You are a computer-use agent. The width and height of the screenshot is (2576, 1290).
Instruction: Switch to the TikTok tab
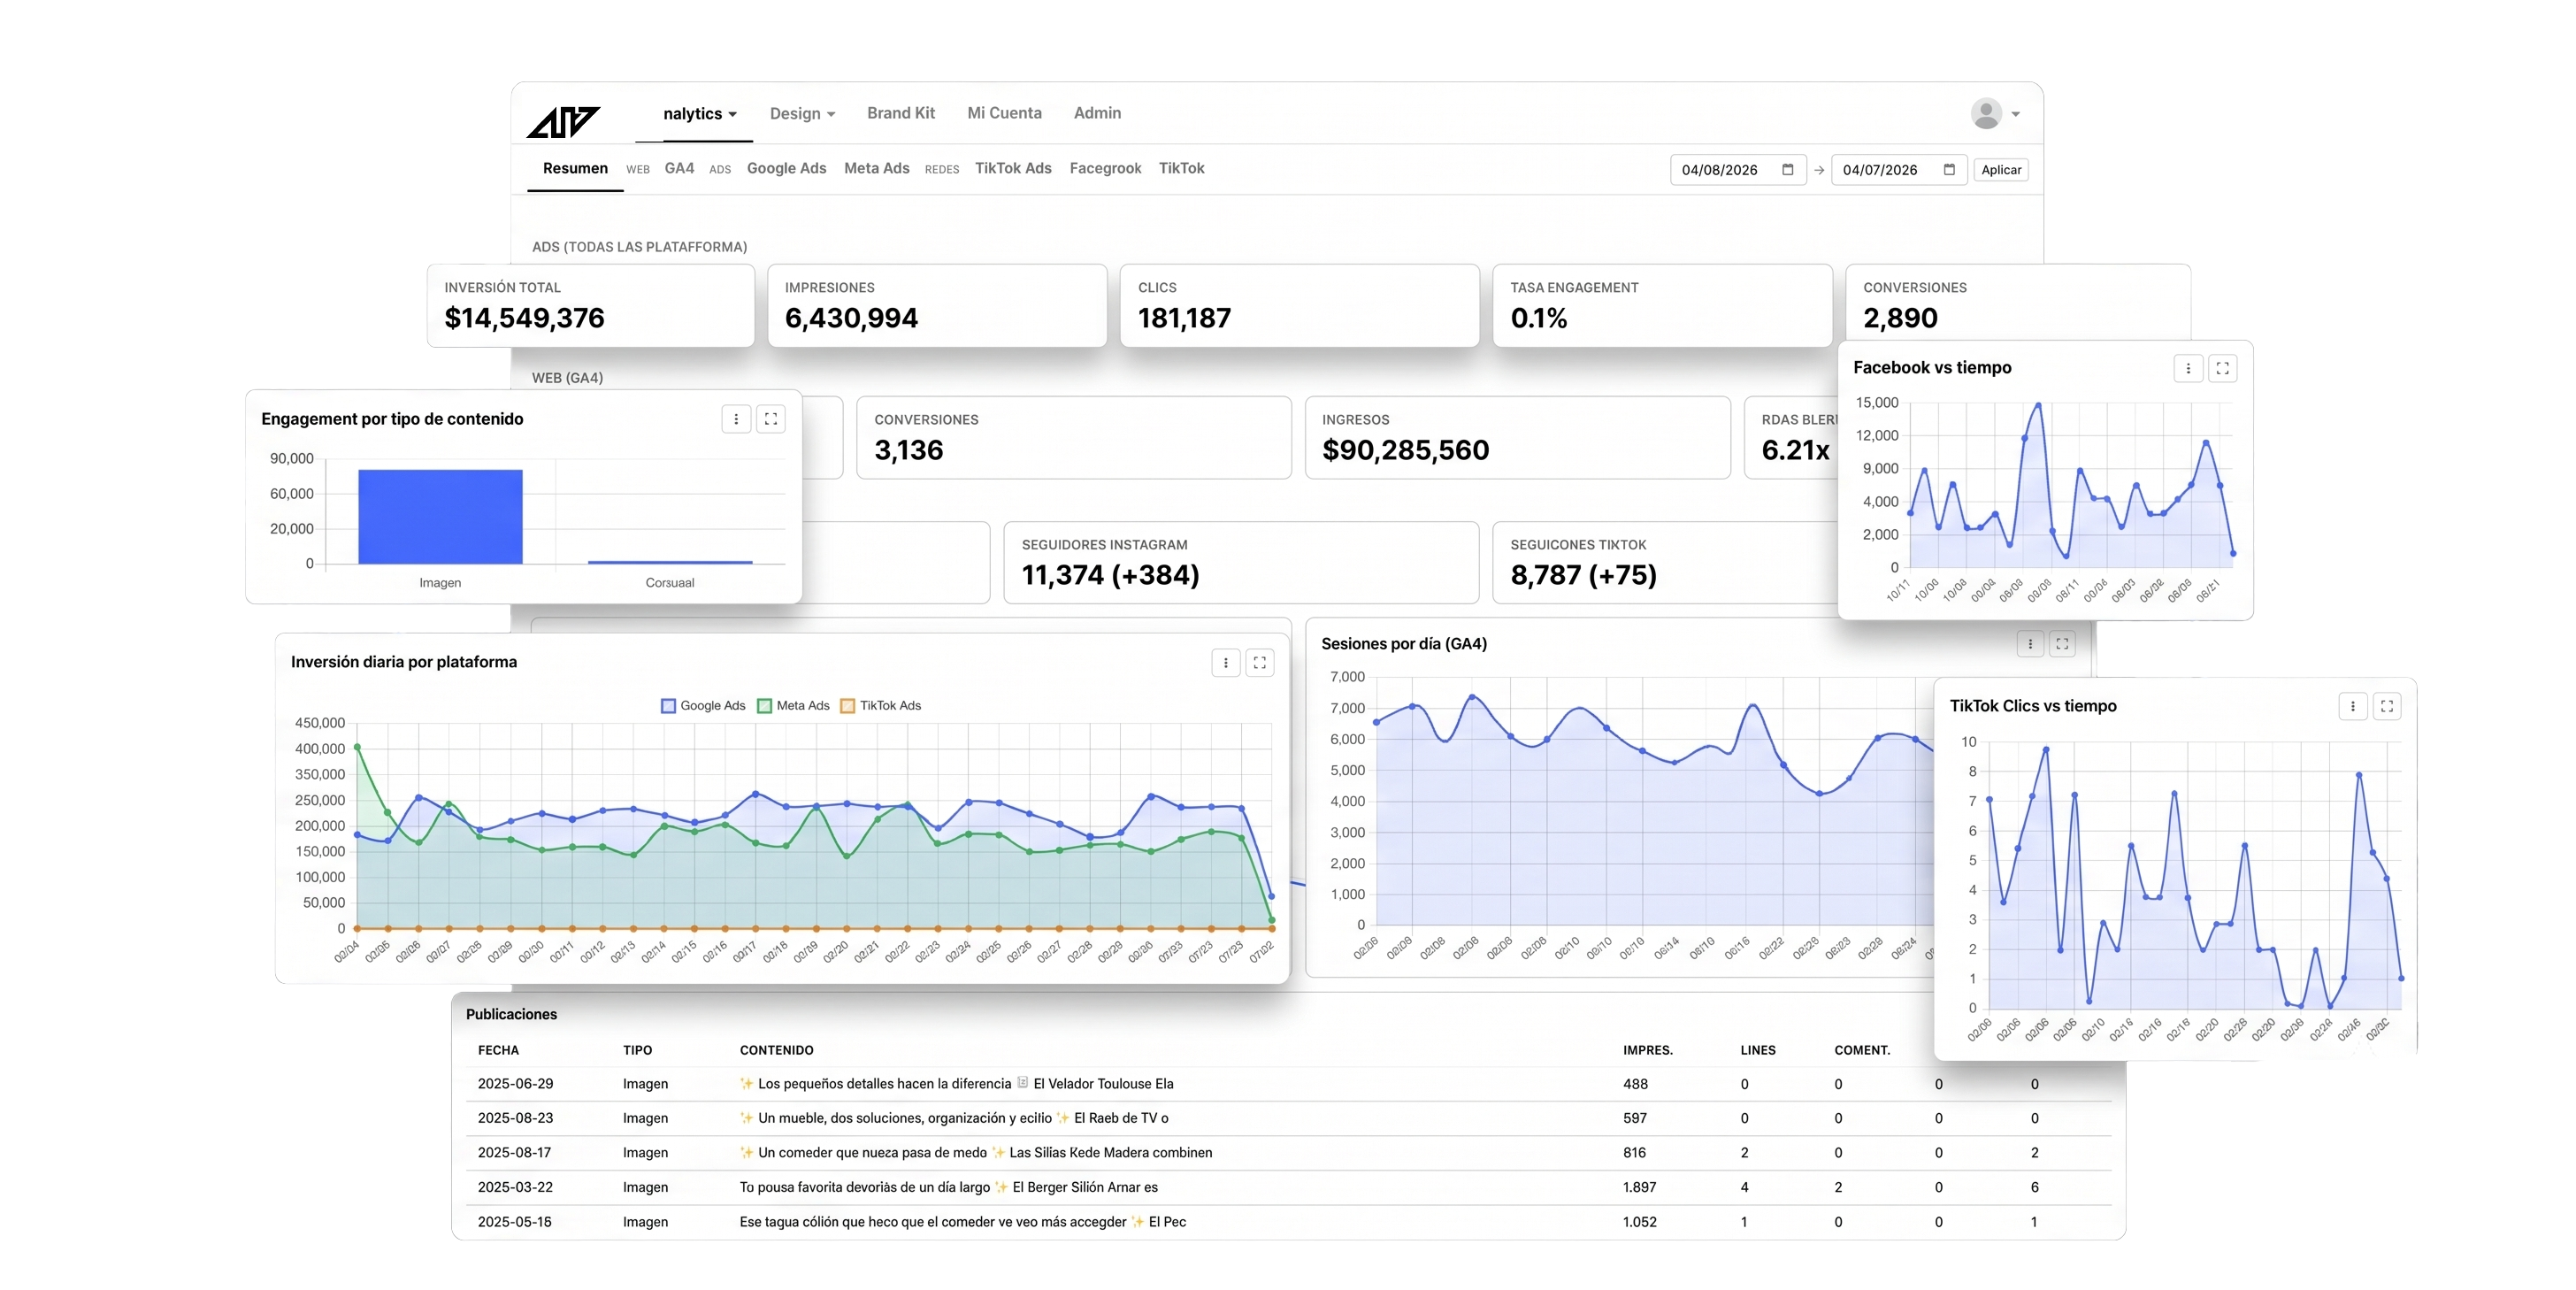click(x=1181, y=168)
